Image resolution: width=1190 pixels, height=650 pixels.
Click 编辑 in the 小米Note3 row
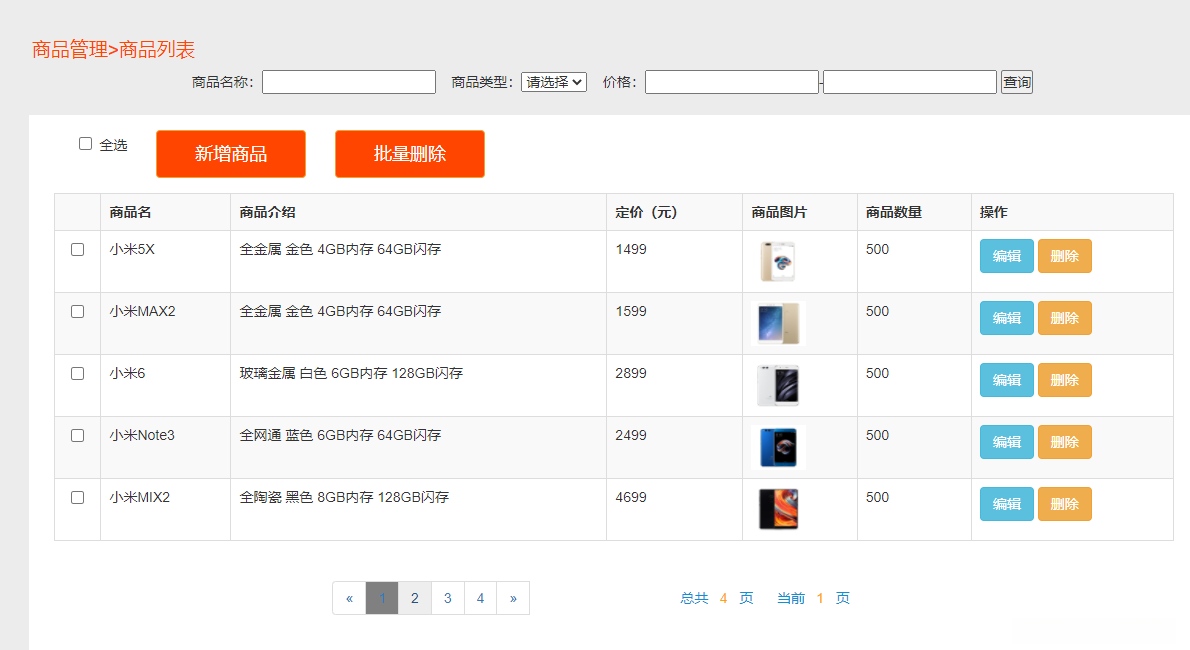1007,442
